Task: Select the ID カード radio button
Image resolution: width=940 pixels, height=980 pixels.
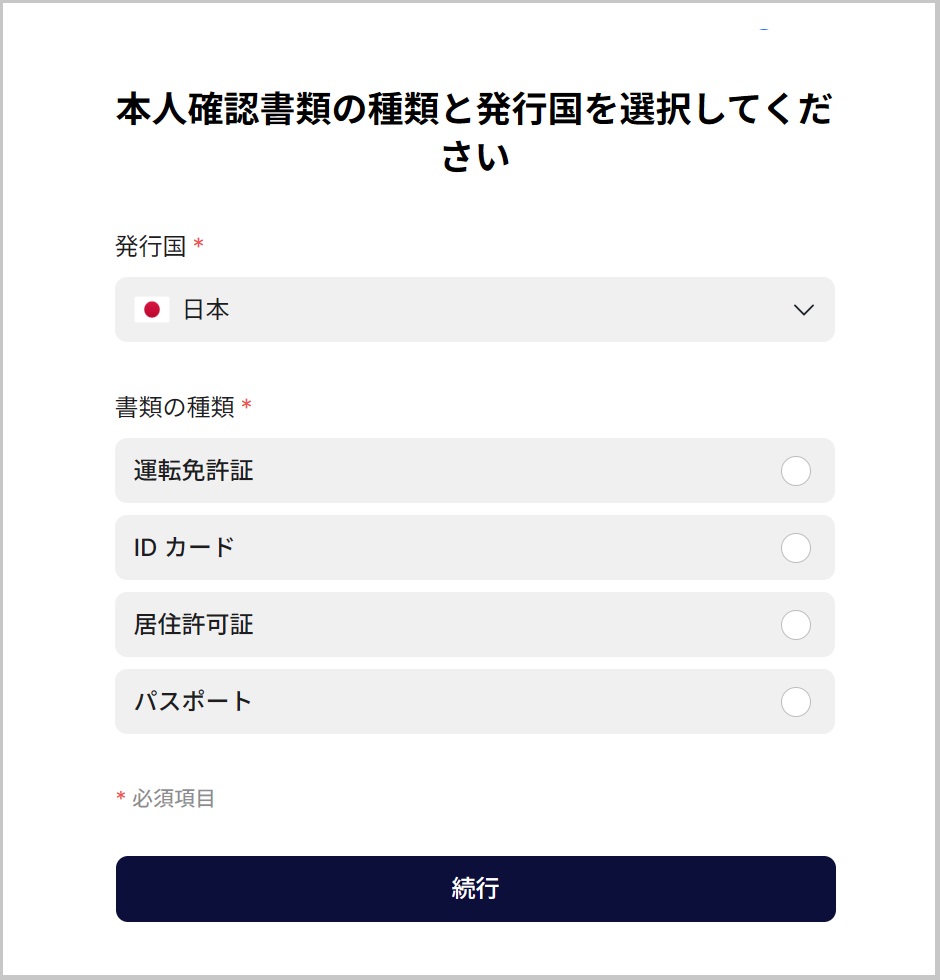Action: pos(795,548)
